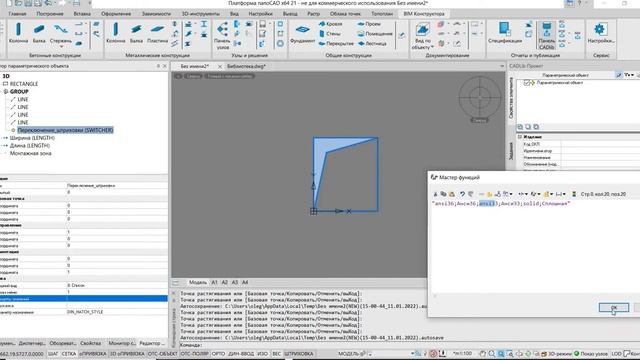Confirm with OK in Мастер функций

click(x=613, y=307)
